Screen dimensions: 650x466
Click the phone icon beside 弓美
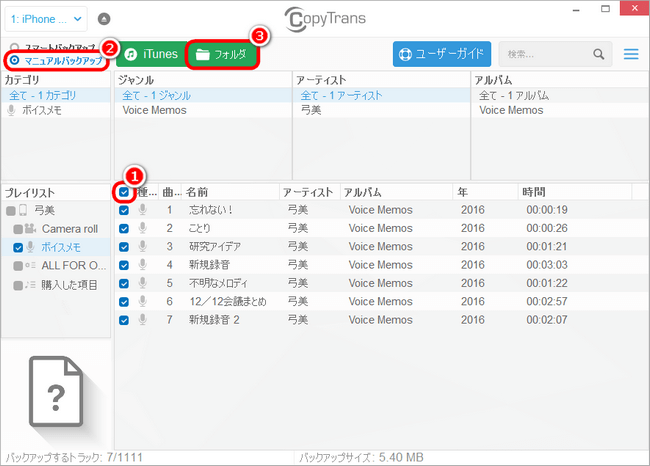(x=24, y=211)
